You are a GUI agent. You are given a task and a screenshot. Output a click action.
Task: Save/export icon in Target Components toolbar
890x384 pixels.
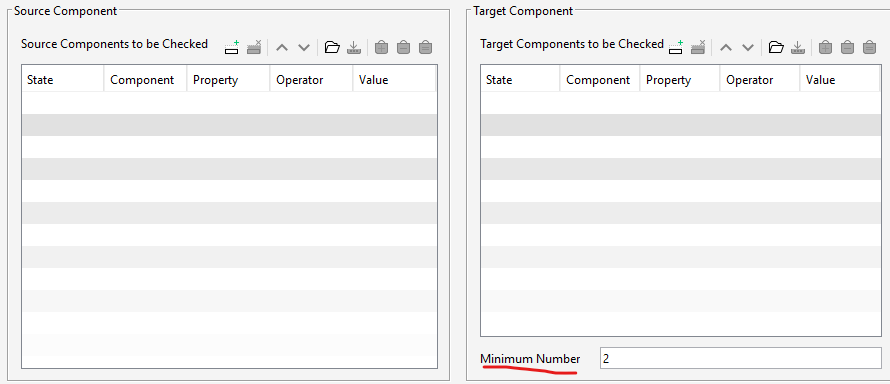click(797, 48)
